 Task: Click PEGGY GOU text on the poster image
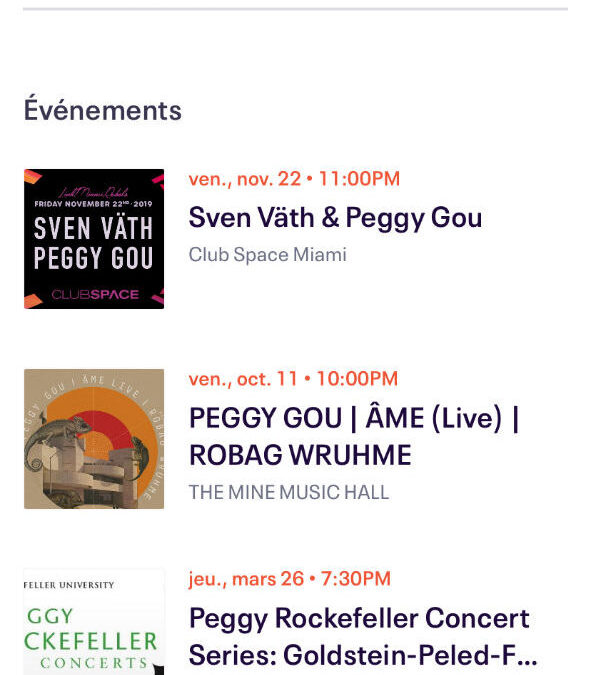point(93,257)
